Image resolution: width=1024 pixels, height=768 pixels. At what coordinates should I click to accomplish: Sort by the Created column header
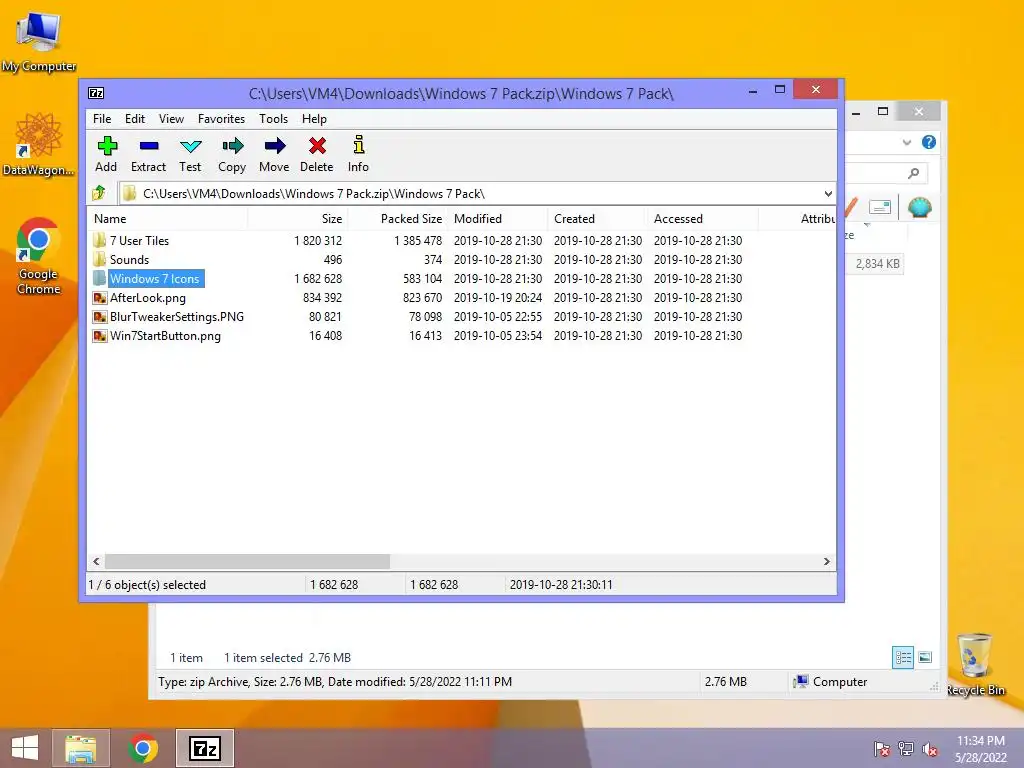tap(598, 219)
